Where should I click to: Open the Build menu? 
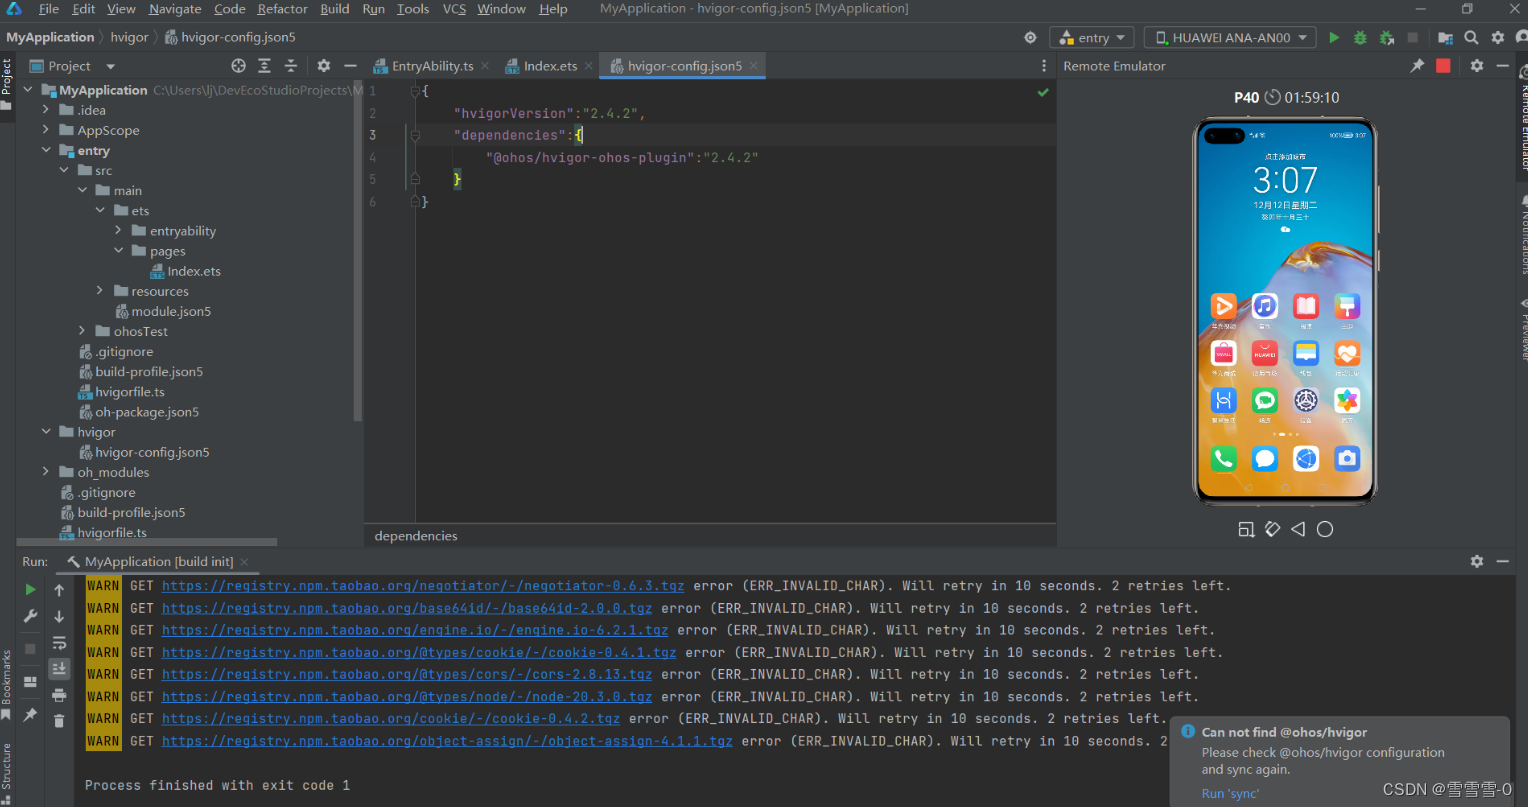click(x=335, y=9)
